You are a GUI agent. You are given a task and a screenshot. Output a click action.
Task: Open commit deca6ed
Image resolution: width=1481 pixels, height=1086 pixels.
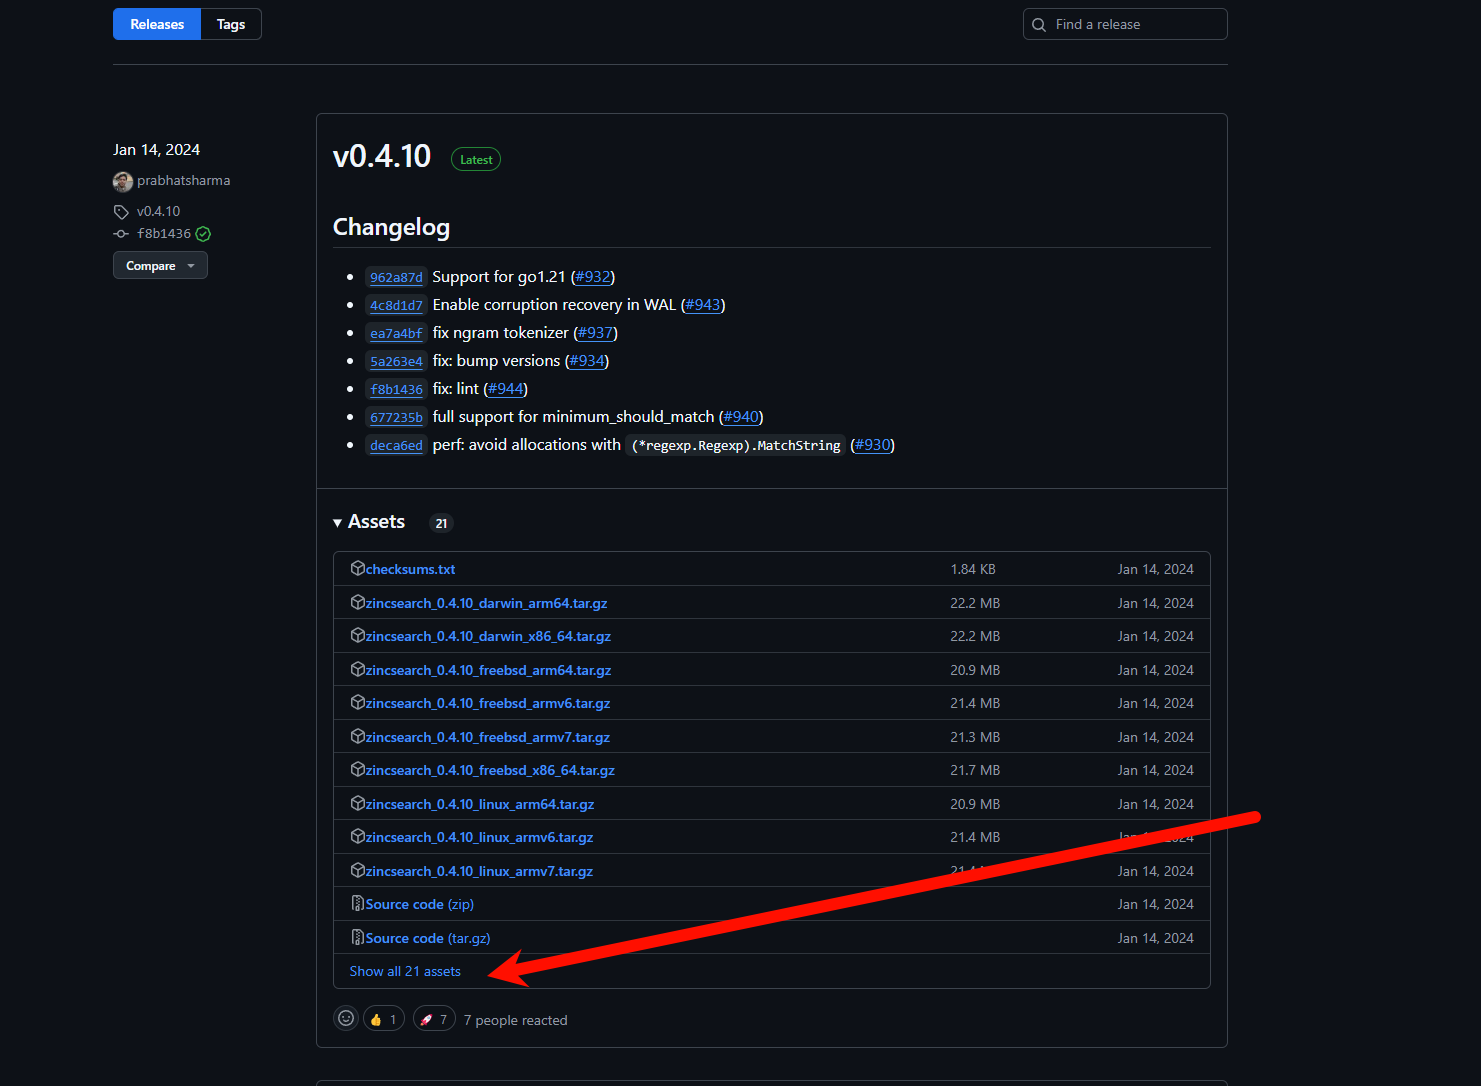tap(396, 445)
